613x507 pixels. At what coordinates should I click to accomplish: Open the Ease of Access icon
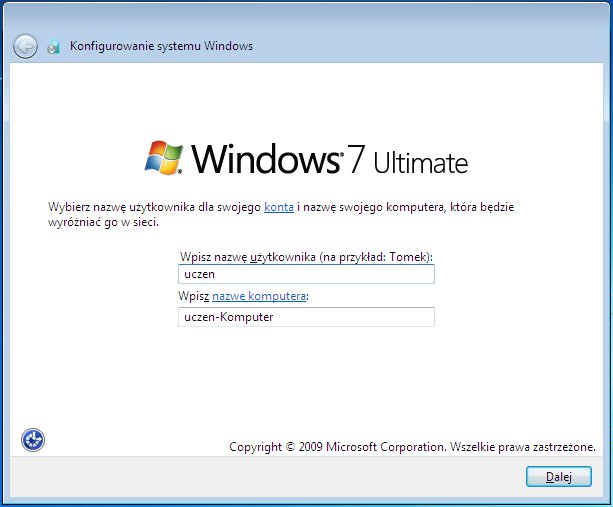point(33,440)
